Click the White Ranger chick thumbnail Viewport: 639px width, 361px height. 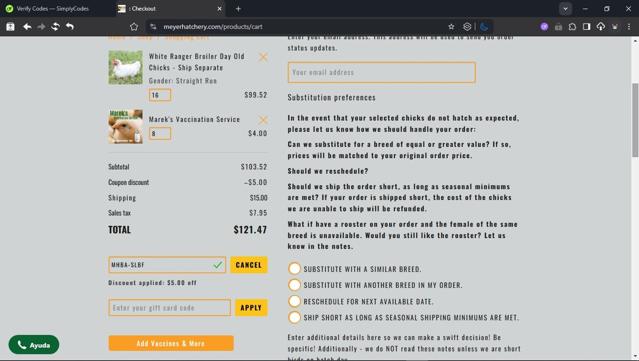(126, 67)
